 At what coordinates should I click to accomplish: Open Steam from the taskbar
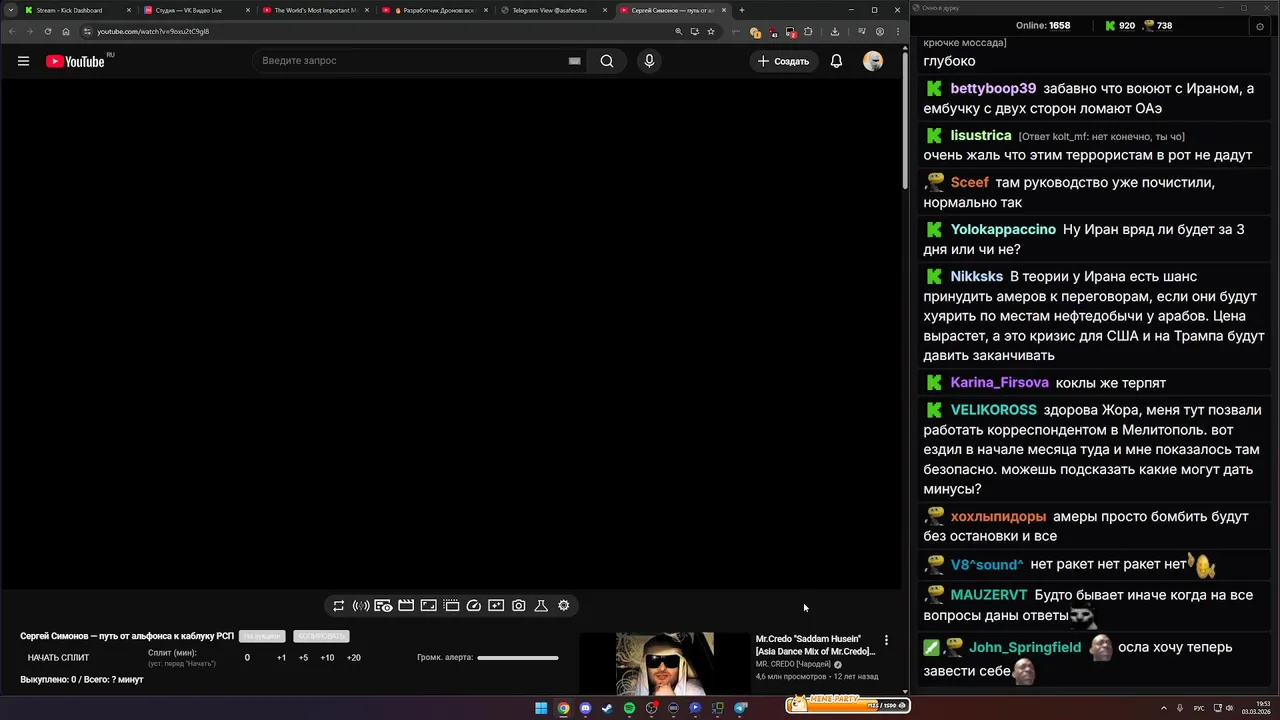(607, 708)
